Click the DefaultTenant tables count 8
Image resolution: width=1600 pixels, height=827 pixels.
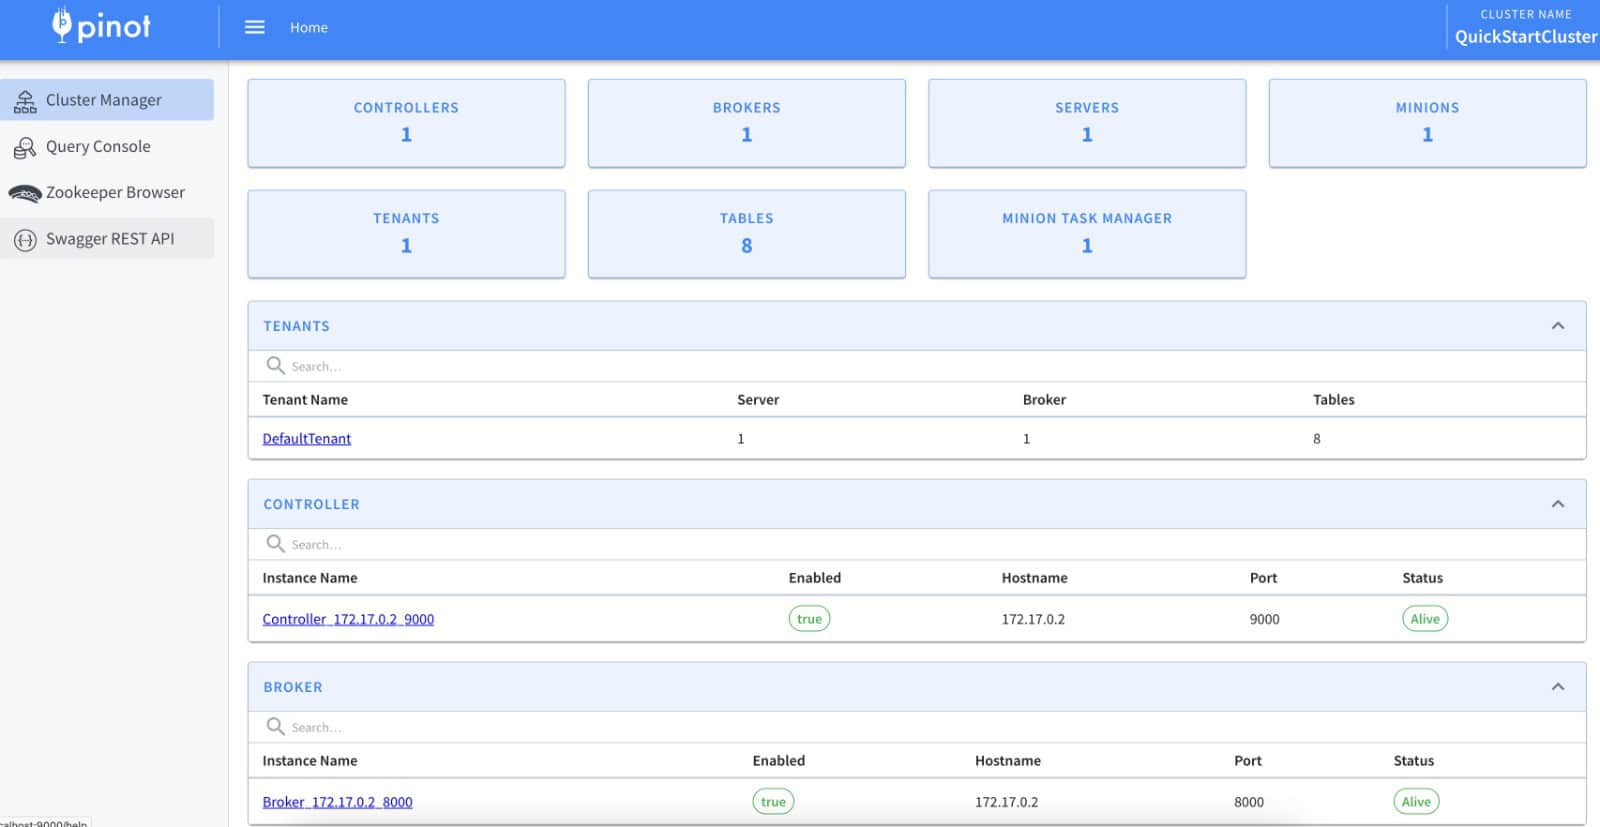(1316, 438)
